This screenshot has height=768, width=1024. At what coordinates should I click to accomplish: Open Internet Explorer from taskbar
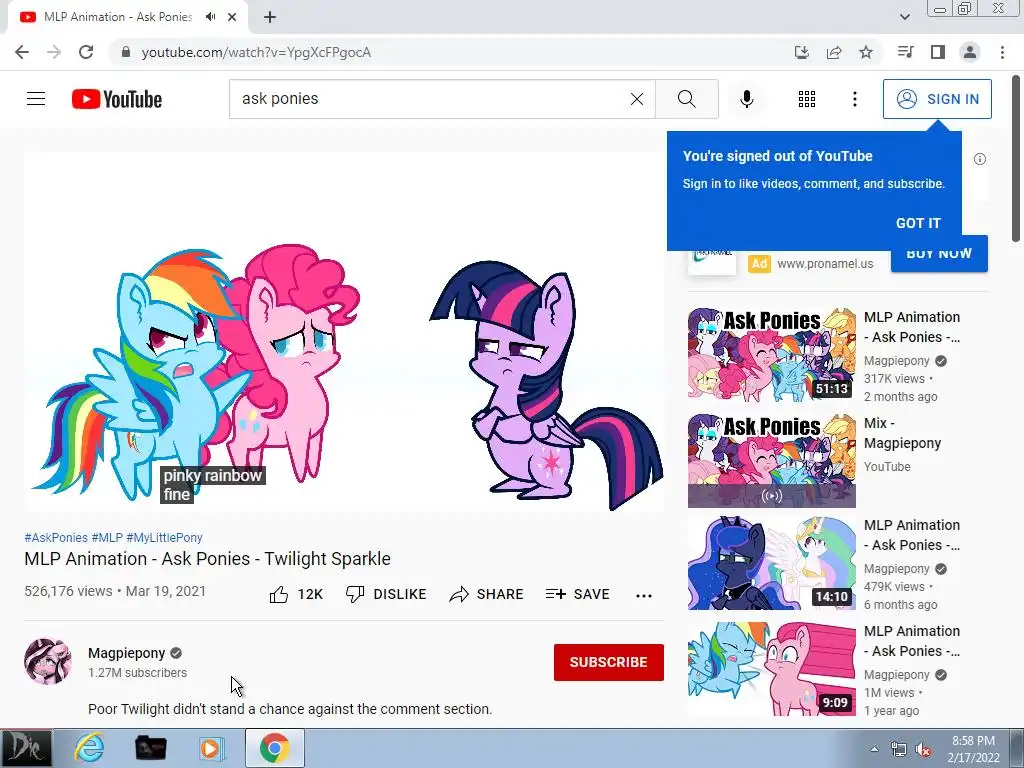coord(89,748)
